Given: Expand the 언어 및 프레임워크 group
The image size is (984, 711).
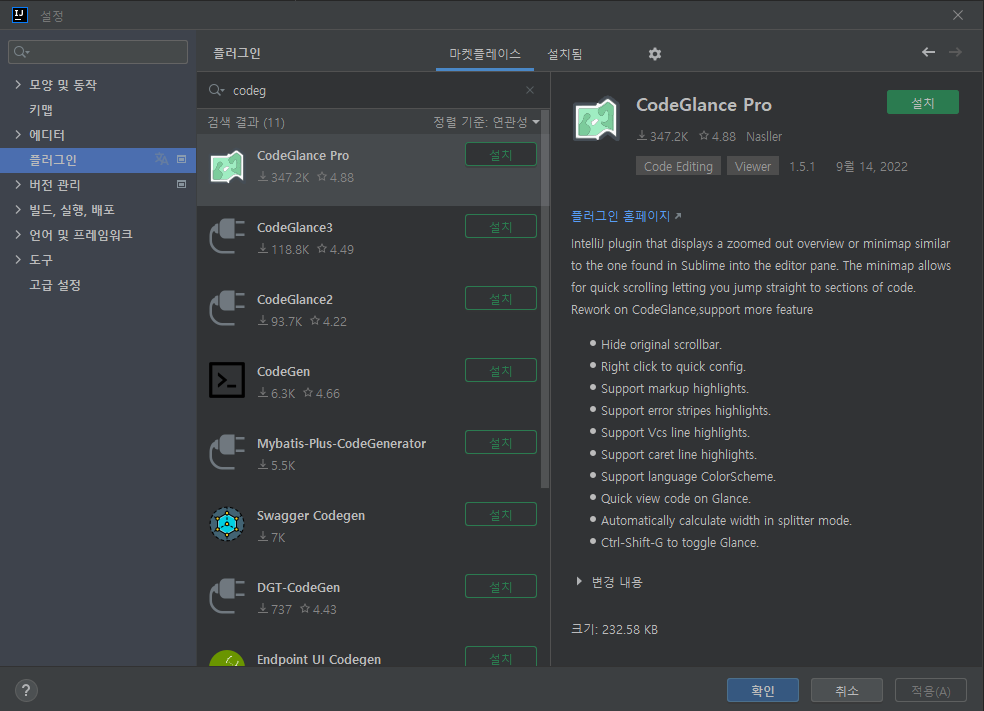Looking at the screenshot, I should coord(18,235).
